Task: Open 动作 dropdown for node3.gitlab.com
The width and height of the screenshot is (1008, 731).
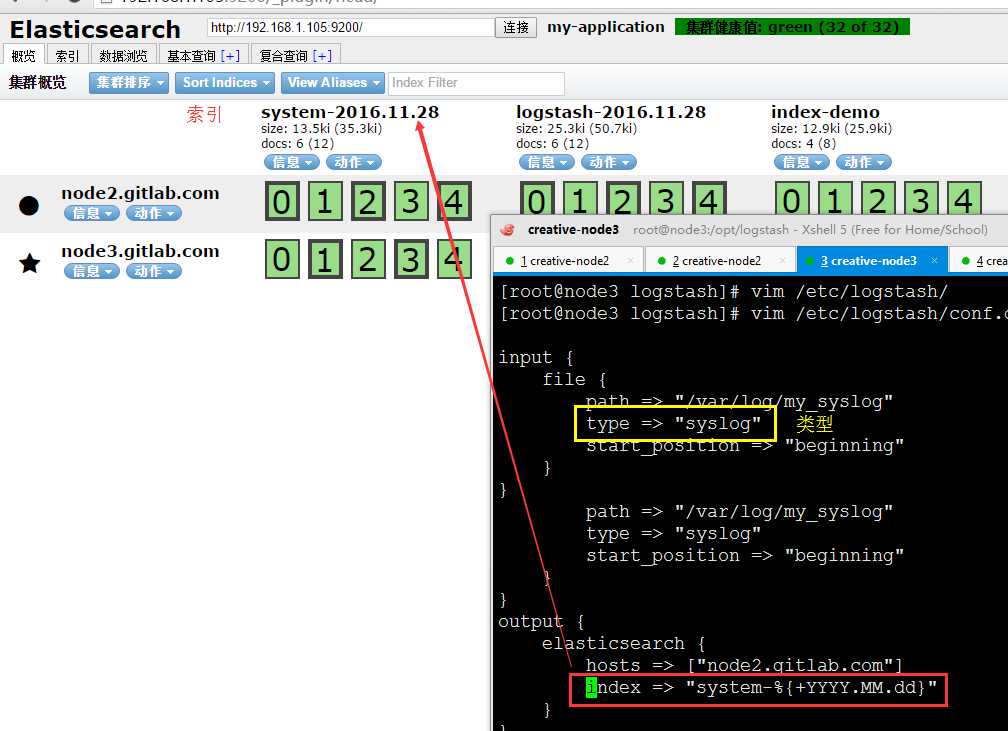Action: coord(154,271)
